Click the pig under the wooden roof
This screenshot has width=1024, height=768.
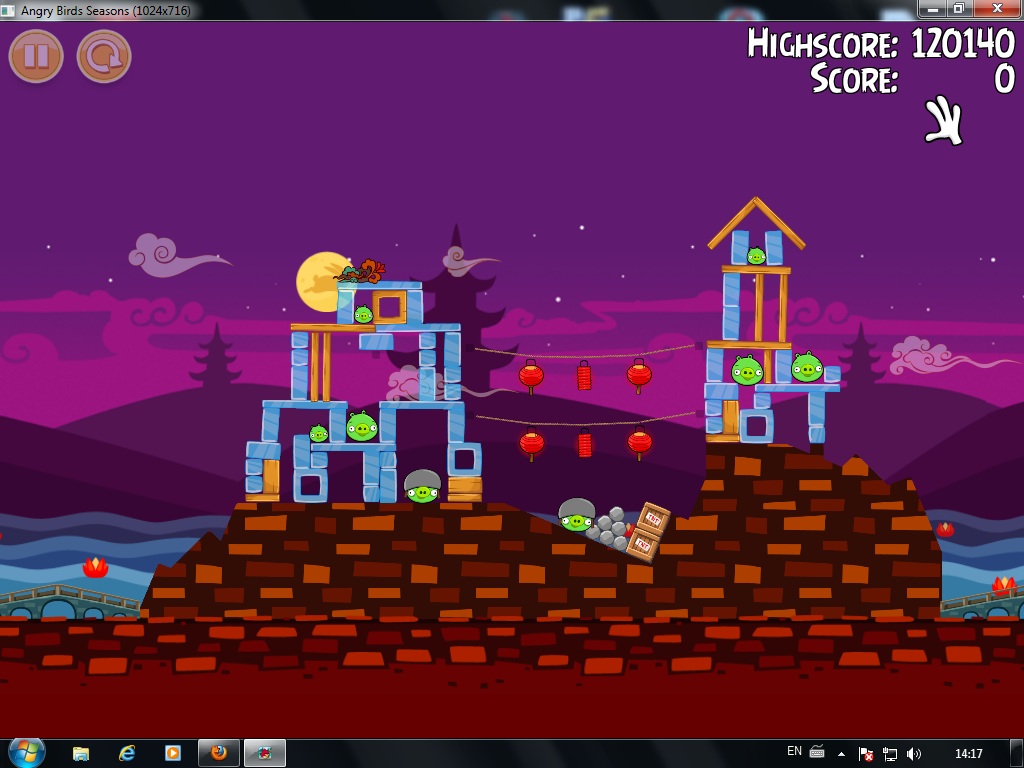(x=756, y=256)
